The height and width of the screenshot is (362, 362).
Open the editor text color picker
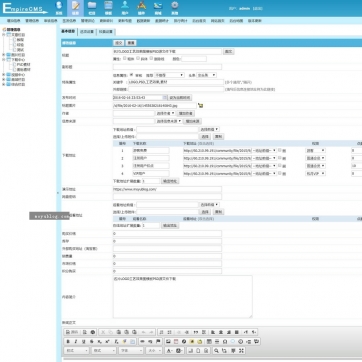click(169, 351)
